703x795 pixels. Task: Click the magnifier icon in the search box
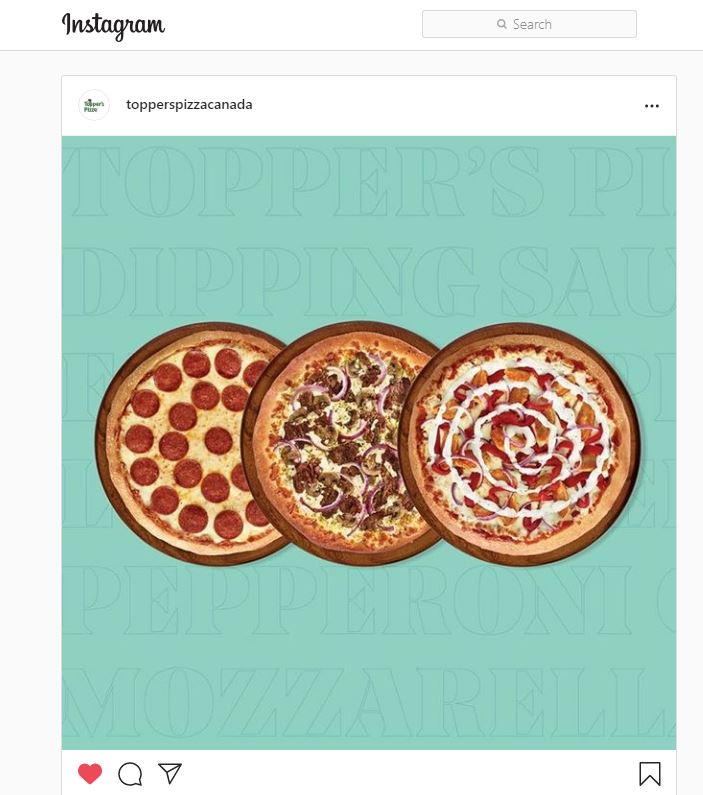click(502, 24)
